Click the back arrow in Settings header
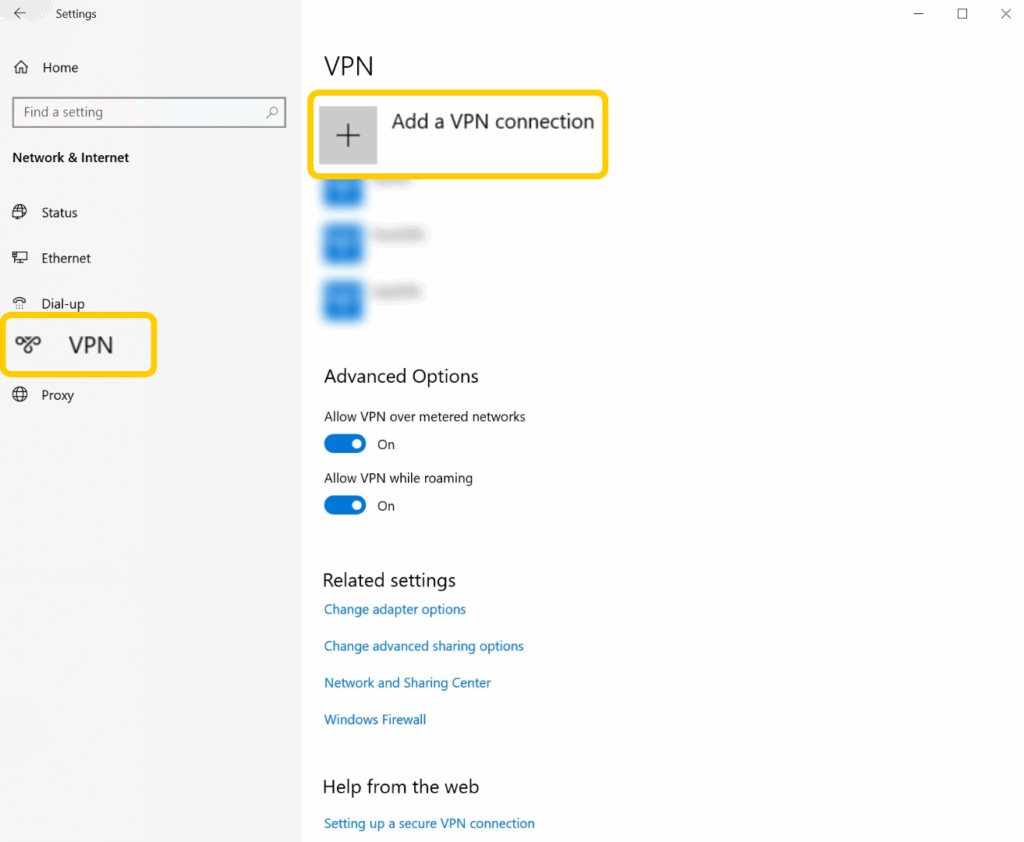The height and width of the screenshot is (842, 1024). click(20, 14)
